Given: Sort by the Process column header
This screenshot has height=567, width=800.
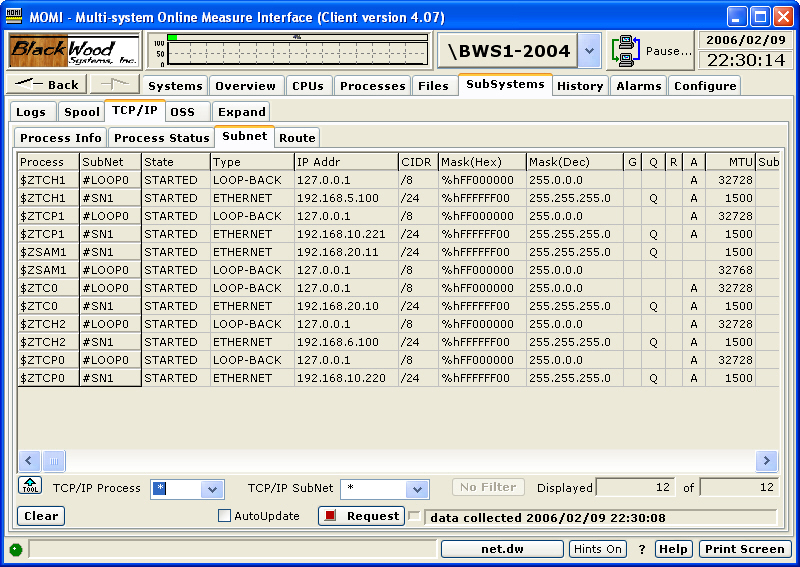Looking at the screenshot, I should tap(48, 162).
